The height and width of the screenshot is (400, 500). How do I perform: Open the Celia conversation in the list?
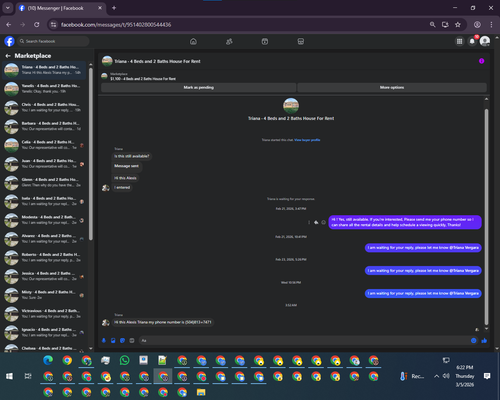tap(44, 145)
